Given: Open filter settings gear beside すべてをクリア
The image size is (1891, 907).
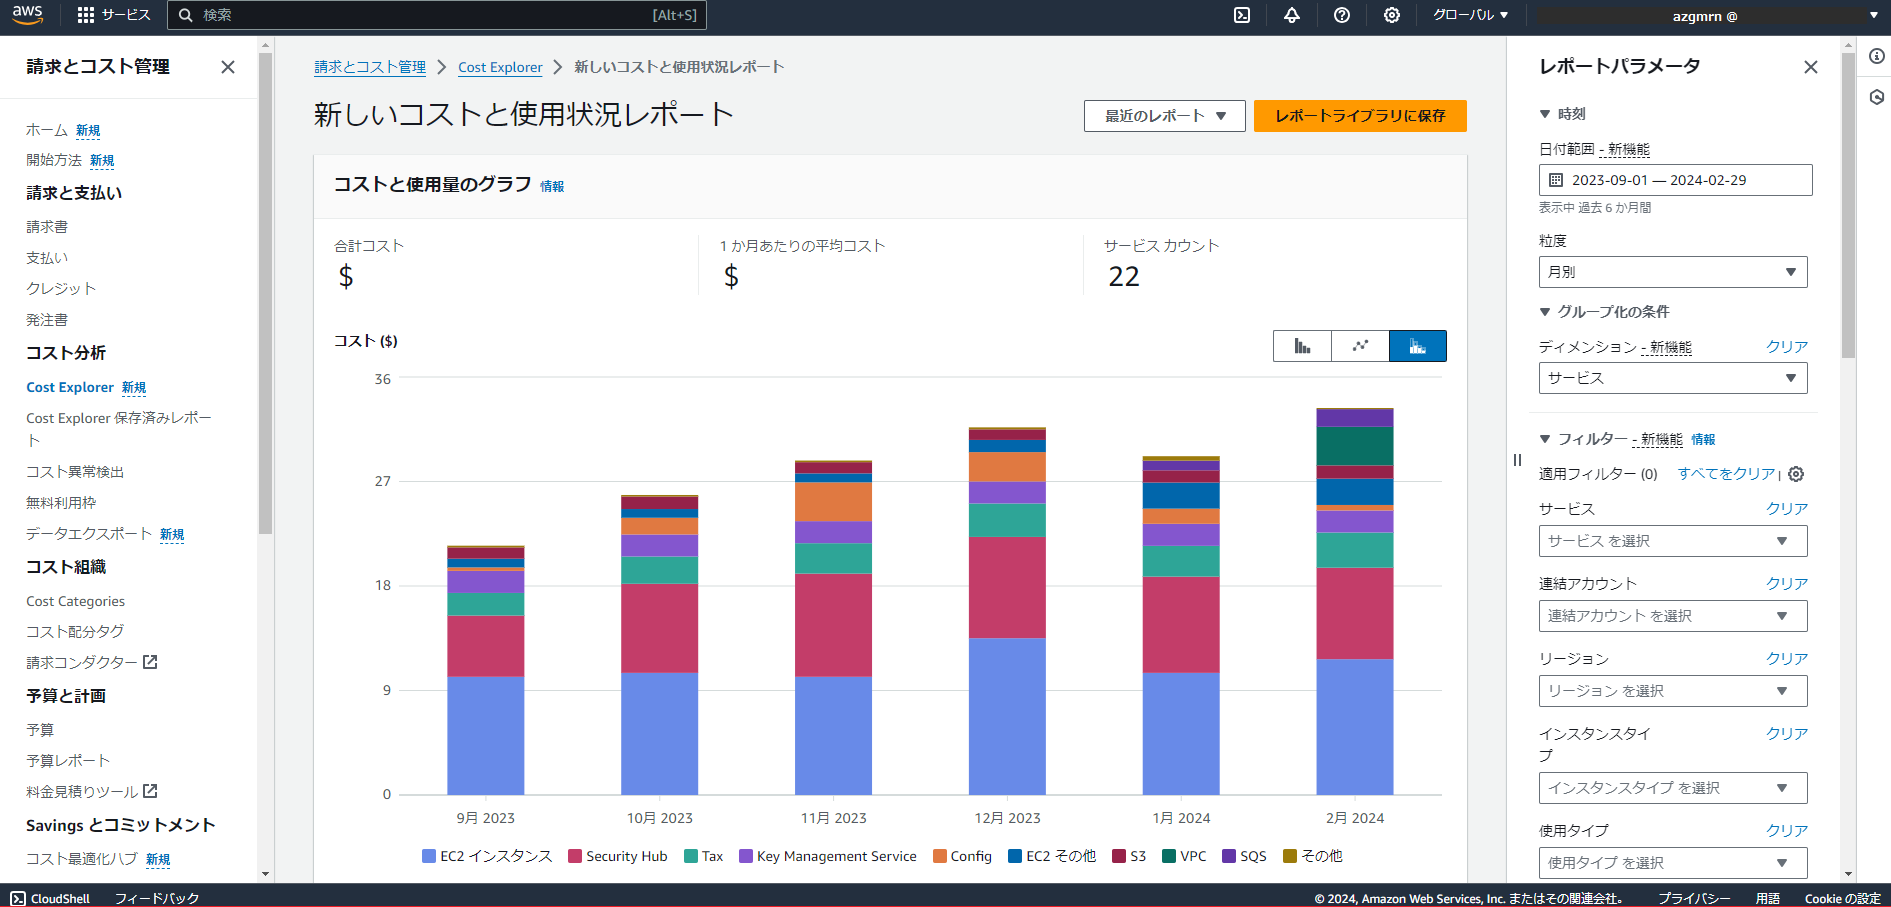Looking at the screenshot, I should (1795, 474).
